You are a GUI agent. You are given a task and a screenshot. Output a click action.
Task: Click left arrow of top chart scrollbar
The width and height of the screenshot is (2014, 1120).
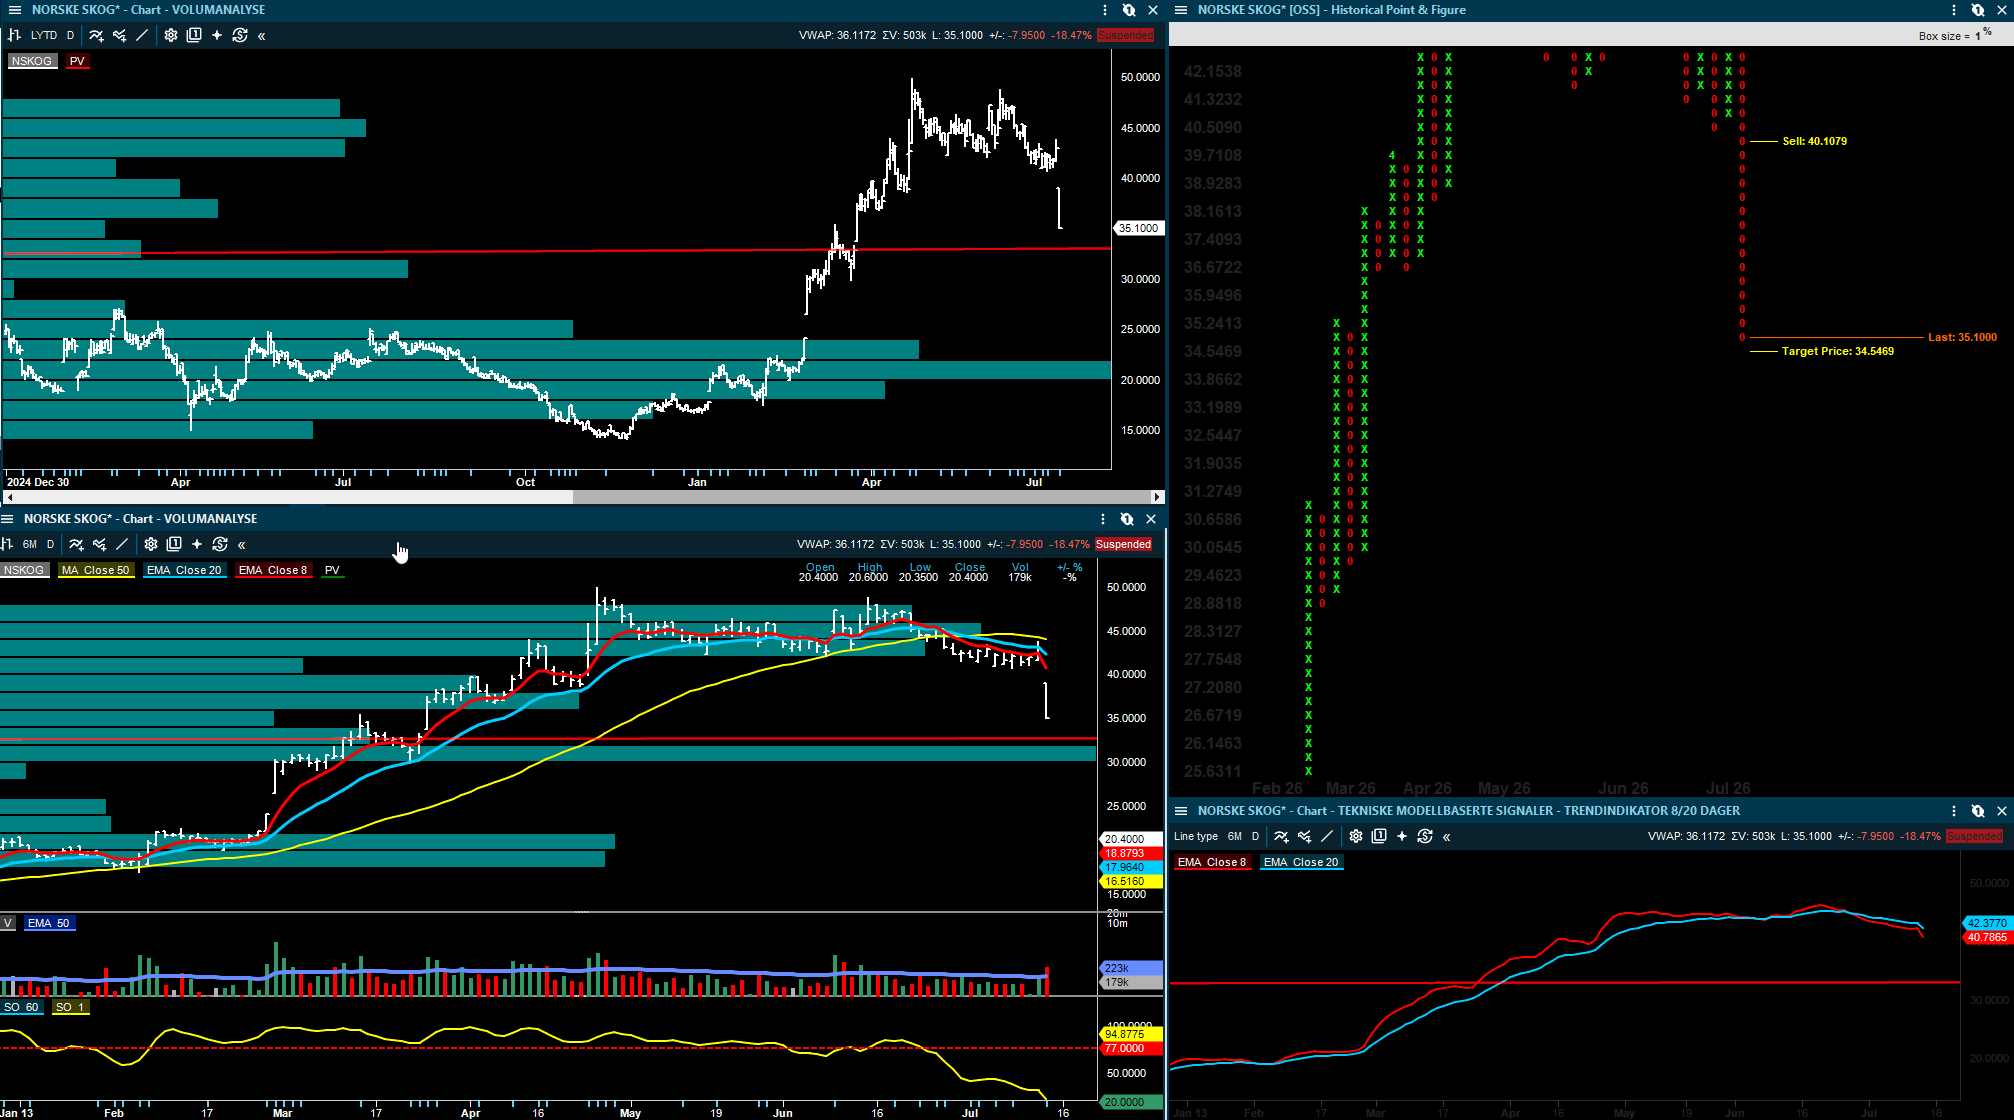click(x=10, y=497)
